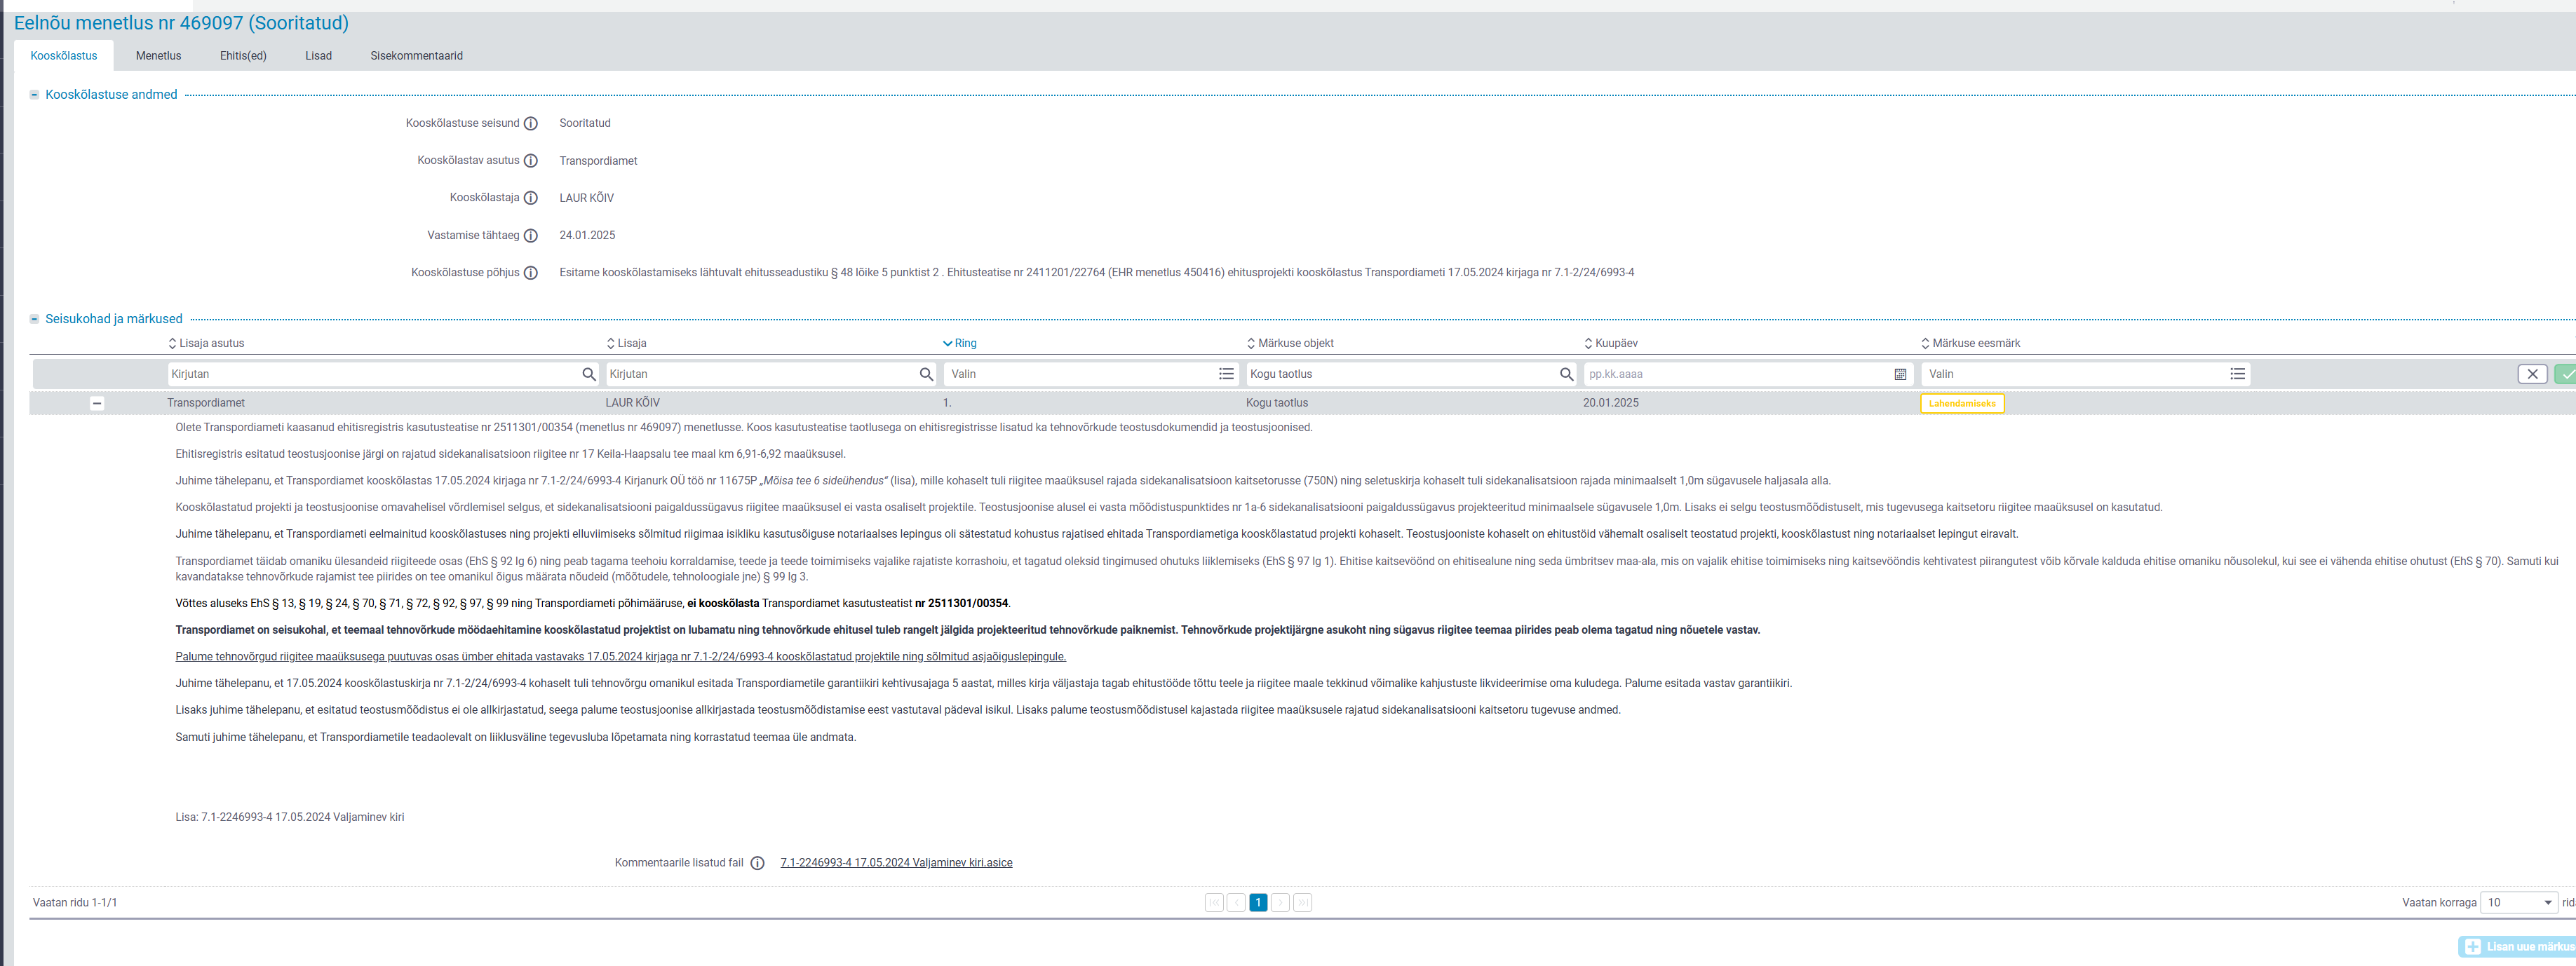Open the Ehitis(ed) tab
The width and height of the screenshot is (2576, 966).
click(243, 56)
